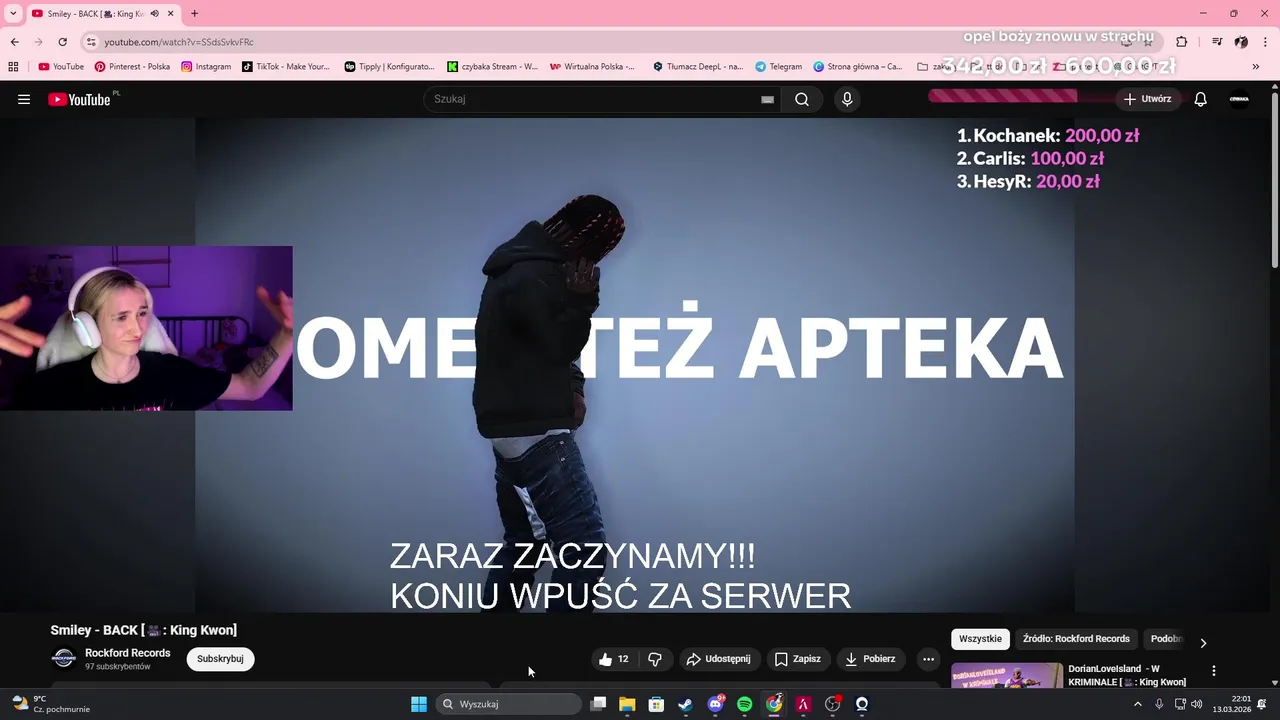The height and width of the screenshot is (720, 1280).
Task: Click the main video player area
Action: click(x=635, y=365)
